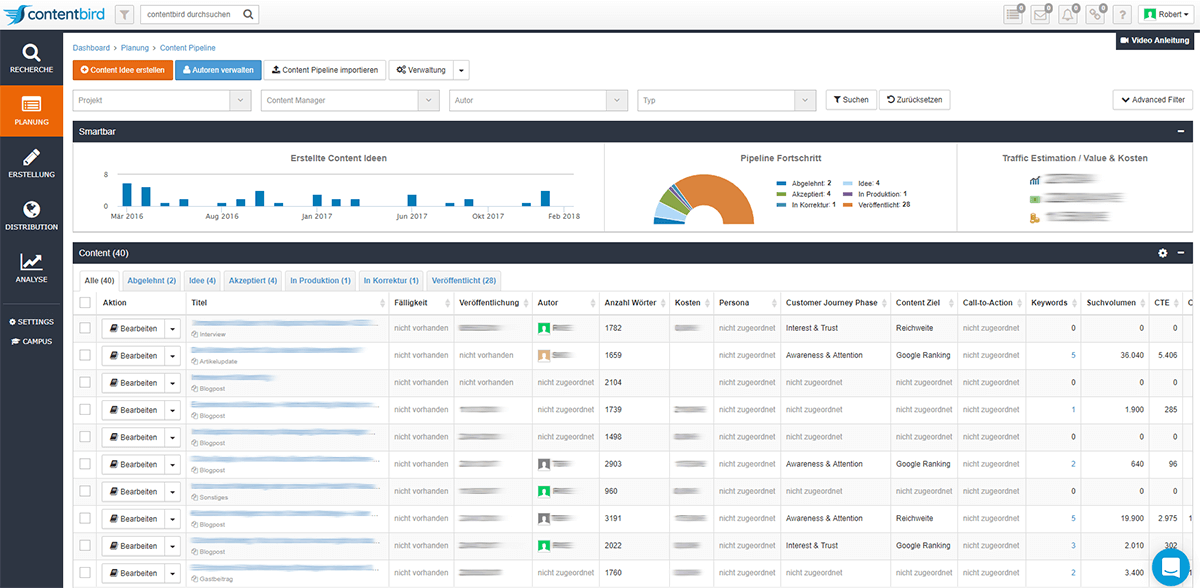
Task: Check the checkbox of the Interview row
Action: point(85,328)
